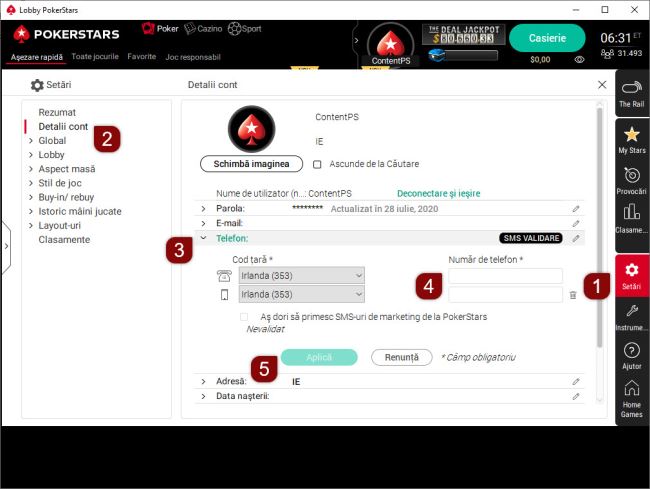650x489 pixels.
Task: Toggle Ascunde de la Căutare checkbox
Action: pos(317,165)
